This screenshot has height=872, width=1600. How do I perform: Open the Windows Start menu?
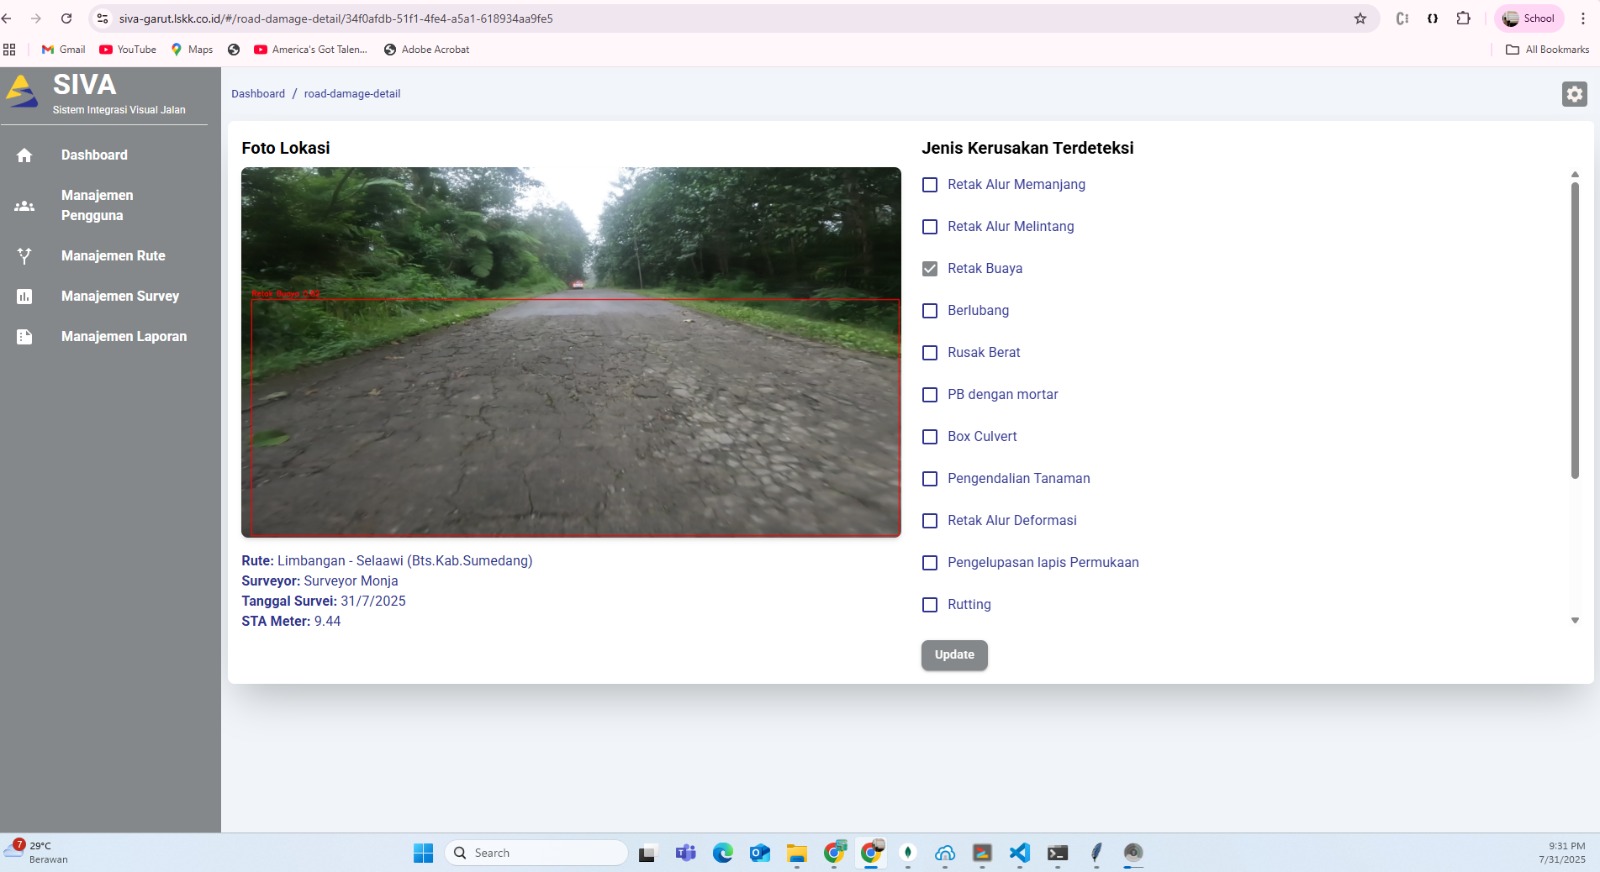(x=423, y=853)
